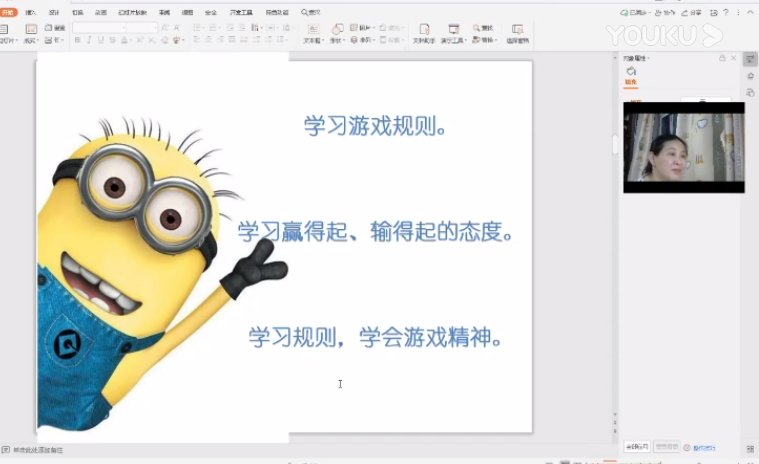Click the webcam video overlay of presenter
The image size is (759, 464).
pyautogui.click(x=684, y=148)
